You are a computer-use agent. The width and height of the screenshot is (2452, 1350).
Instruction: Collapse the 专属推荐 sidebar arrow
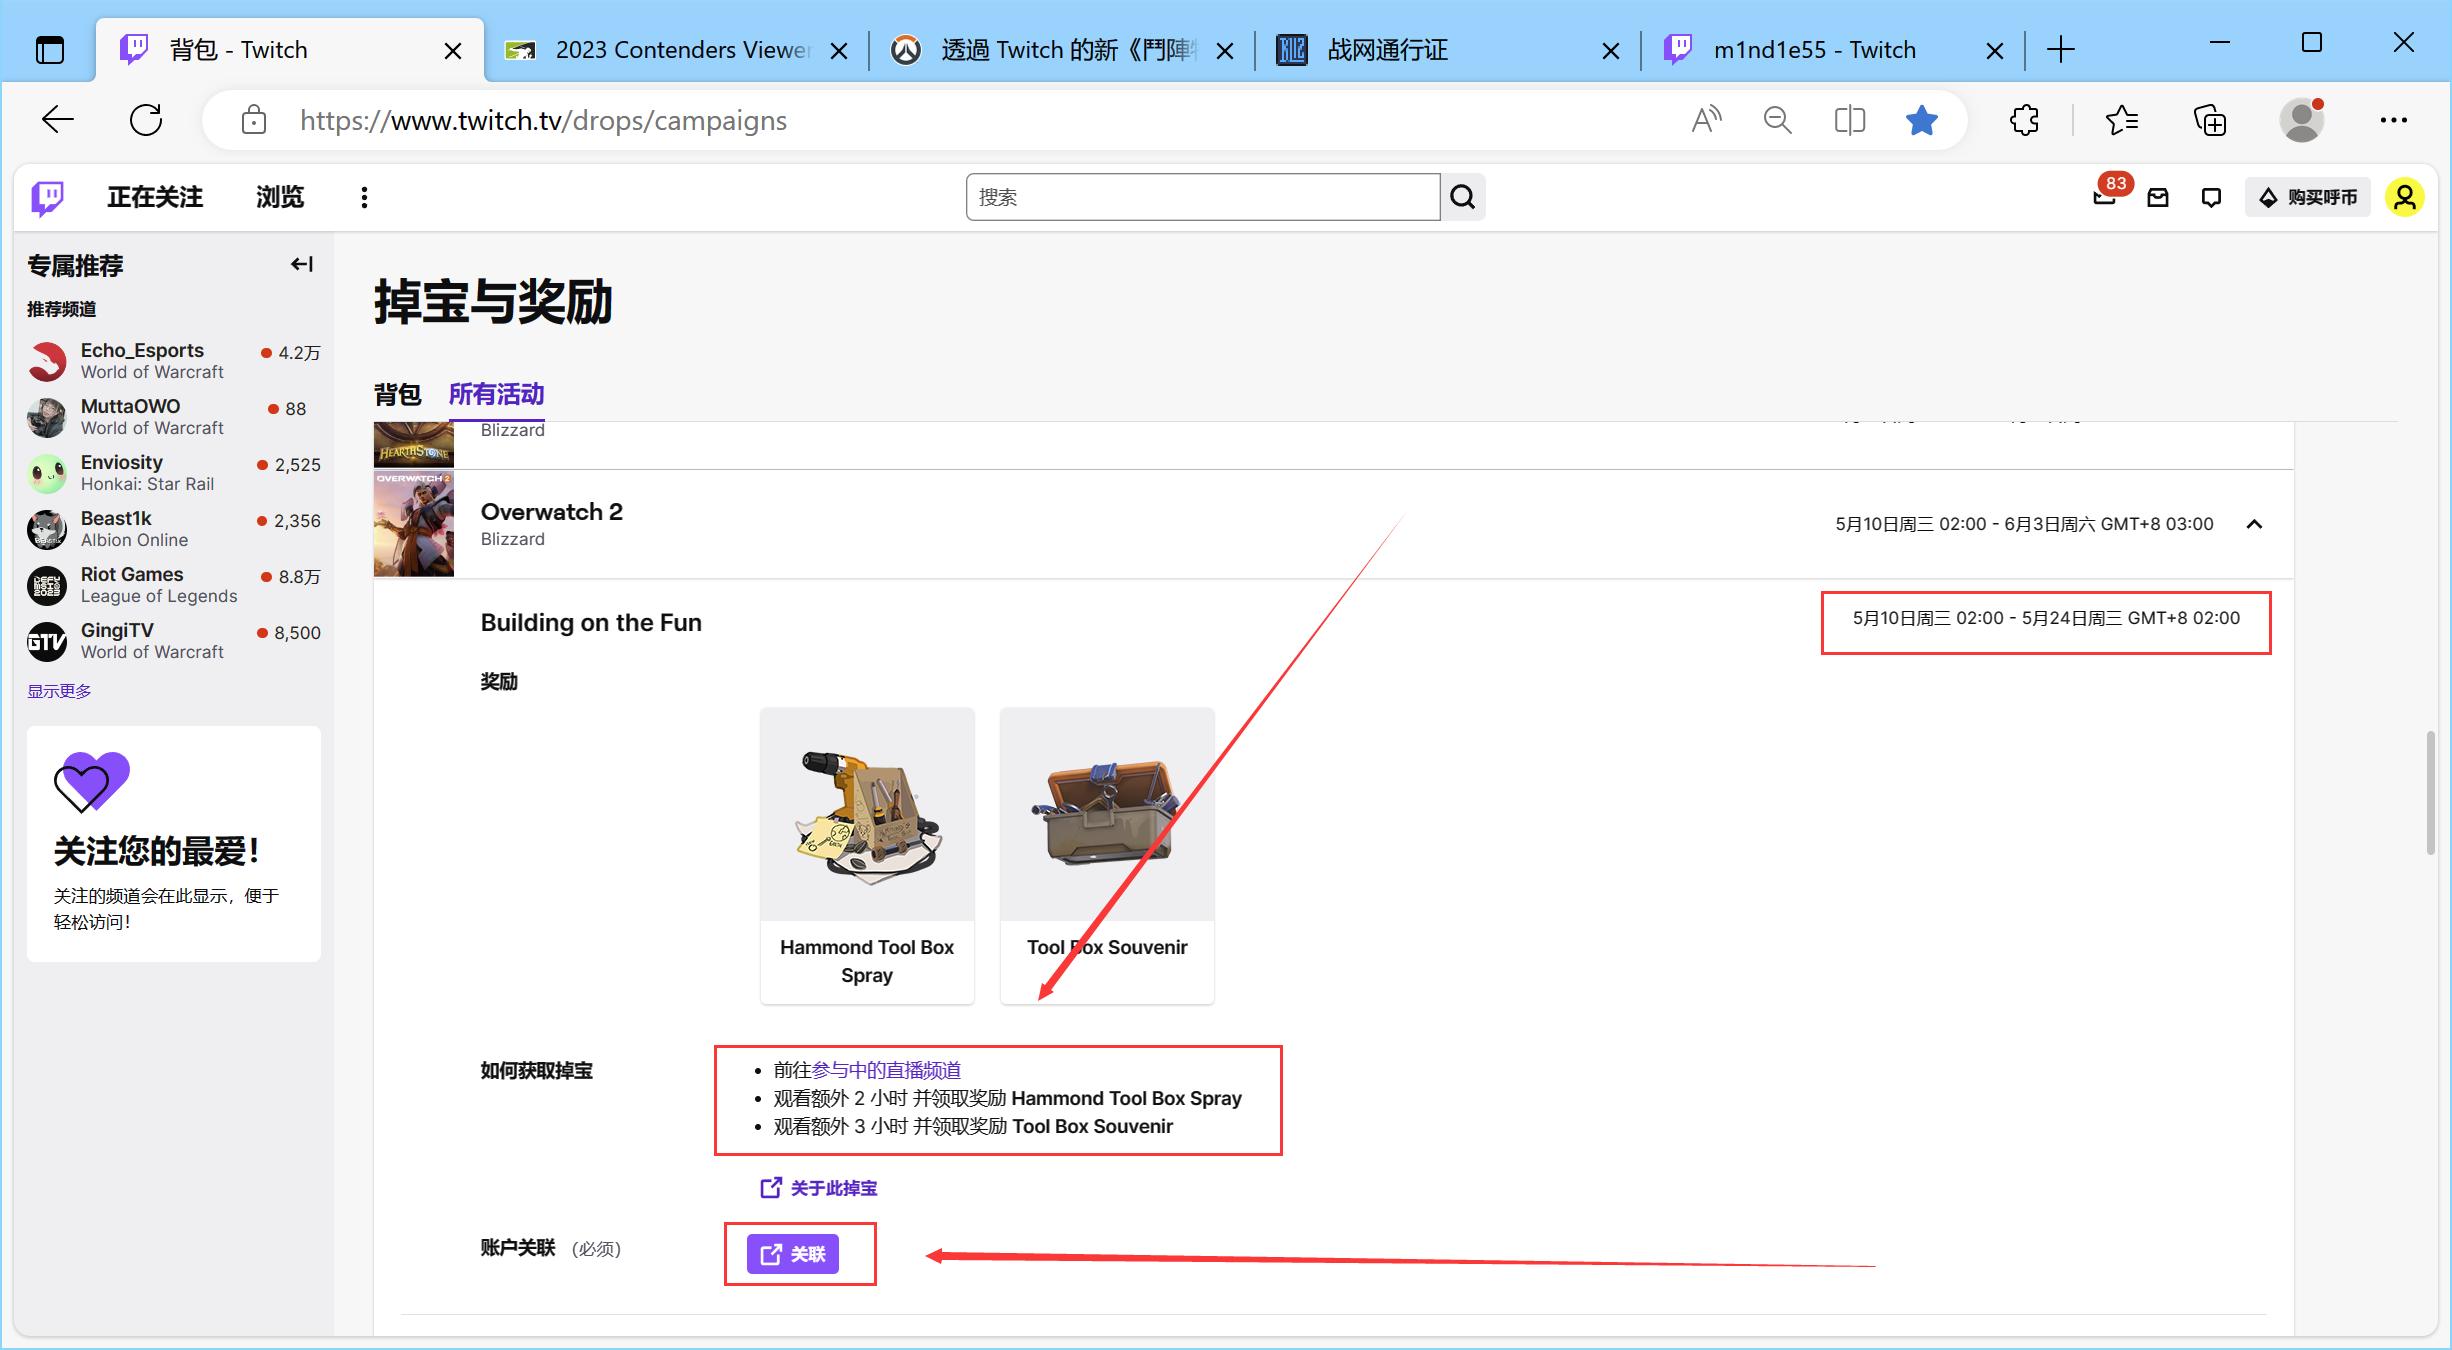pos(300,264)
